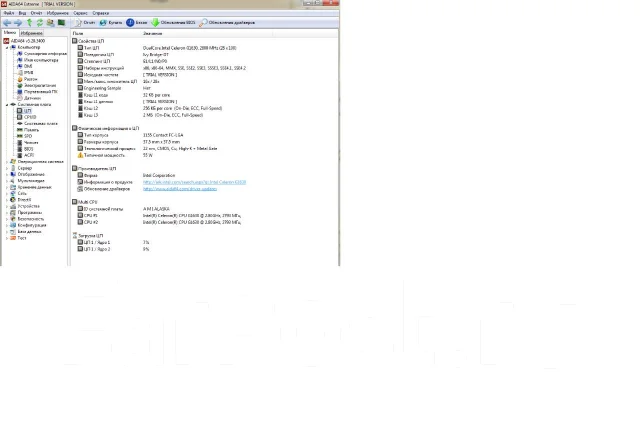Open the Сервис menu

click(x=80, y=13)
